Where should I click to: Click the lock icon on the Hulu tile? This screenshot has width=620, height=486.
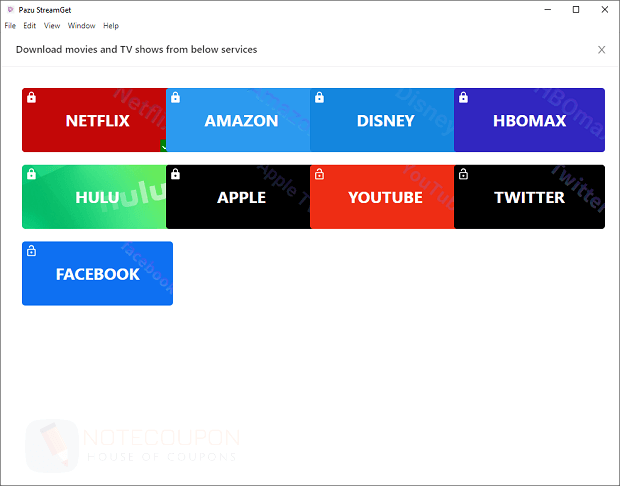pos(32,174)
